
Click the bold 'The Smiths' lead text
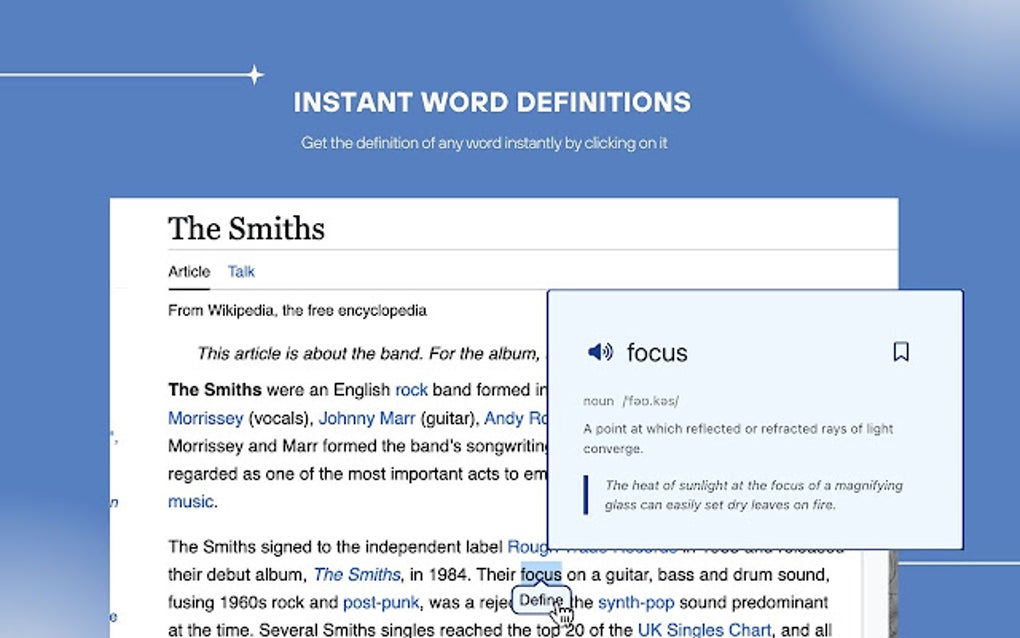pos(215,390)
